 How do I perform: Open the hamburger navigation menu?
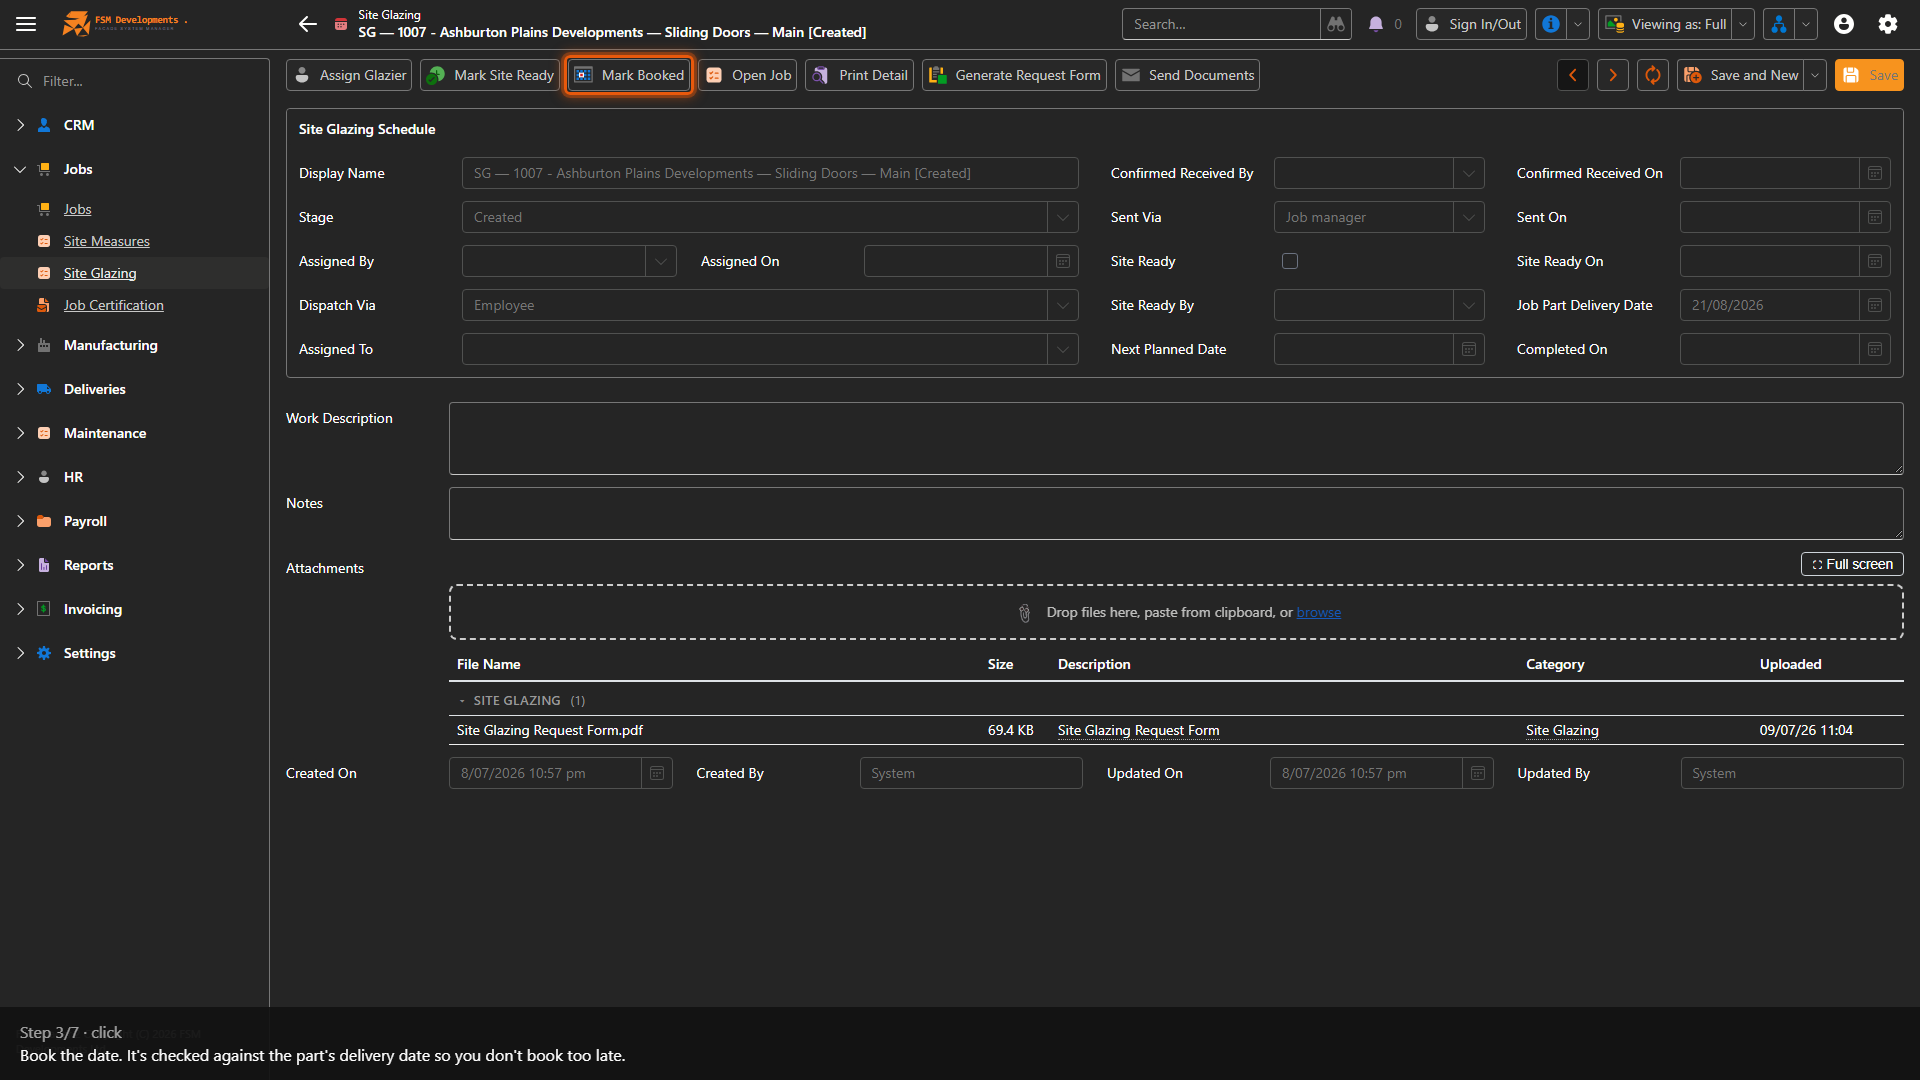[x=26, y=24]
